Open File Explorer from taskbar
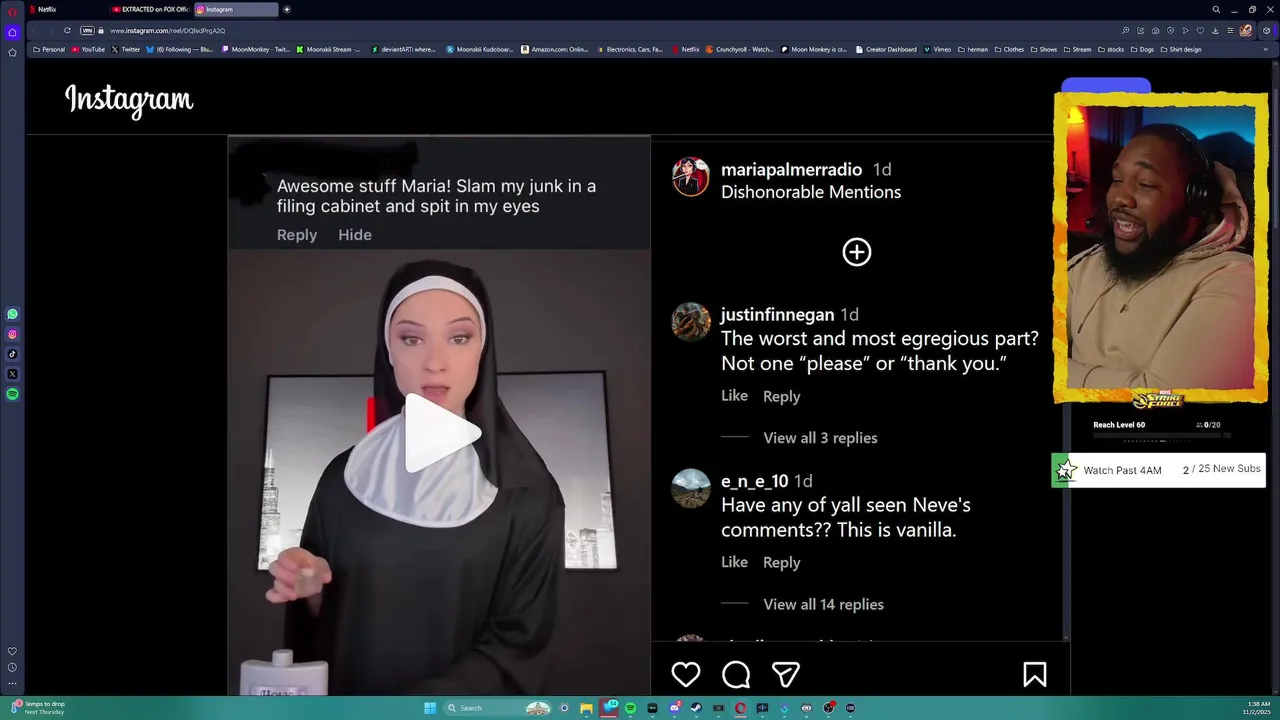This screenshot has height=720, width=1280. pos(586,708)
